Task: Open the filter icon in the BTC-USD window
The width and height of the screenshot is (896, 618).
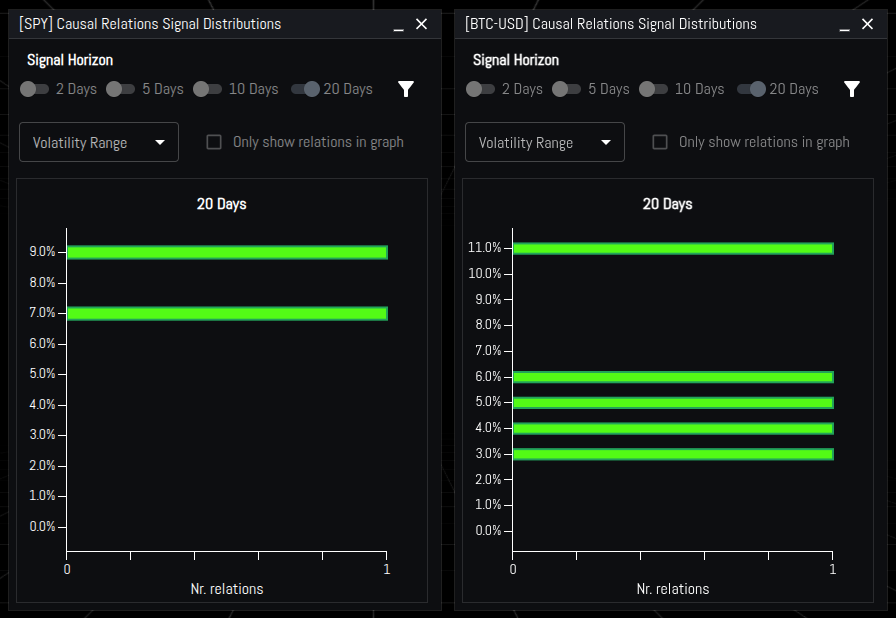Action: [851, 89]
